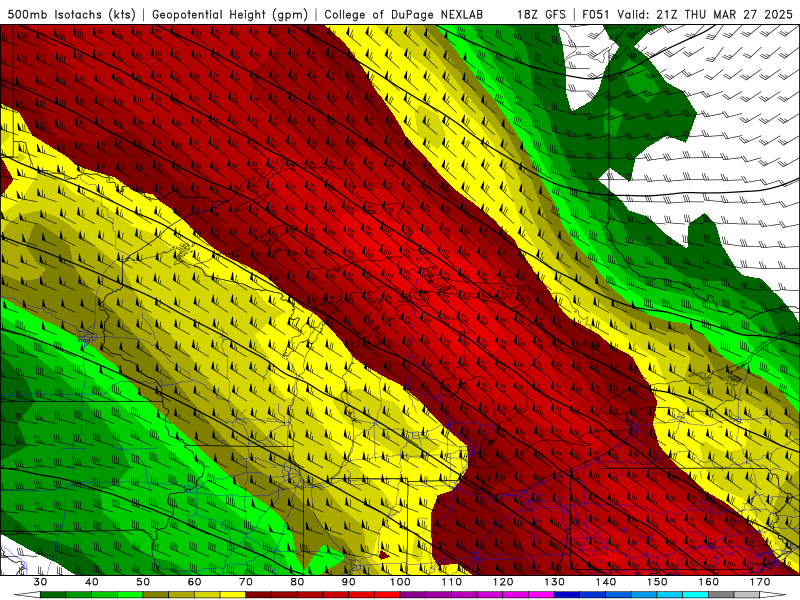The image size is (800, 600).
Task: Click the colorbar label '160'
Action: pos(709,582)
